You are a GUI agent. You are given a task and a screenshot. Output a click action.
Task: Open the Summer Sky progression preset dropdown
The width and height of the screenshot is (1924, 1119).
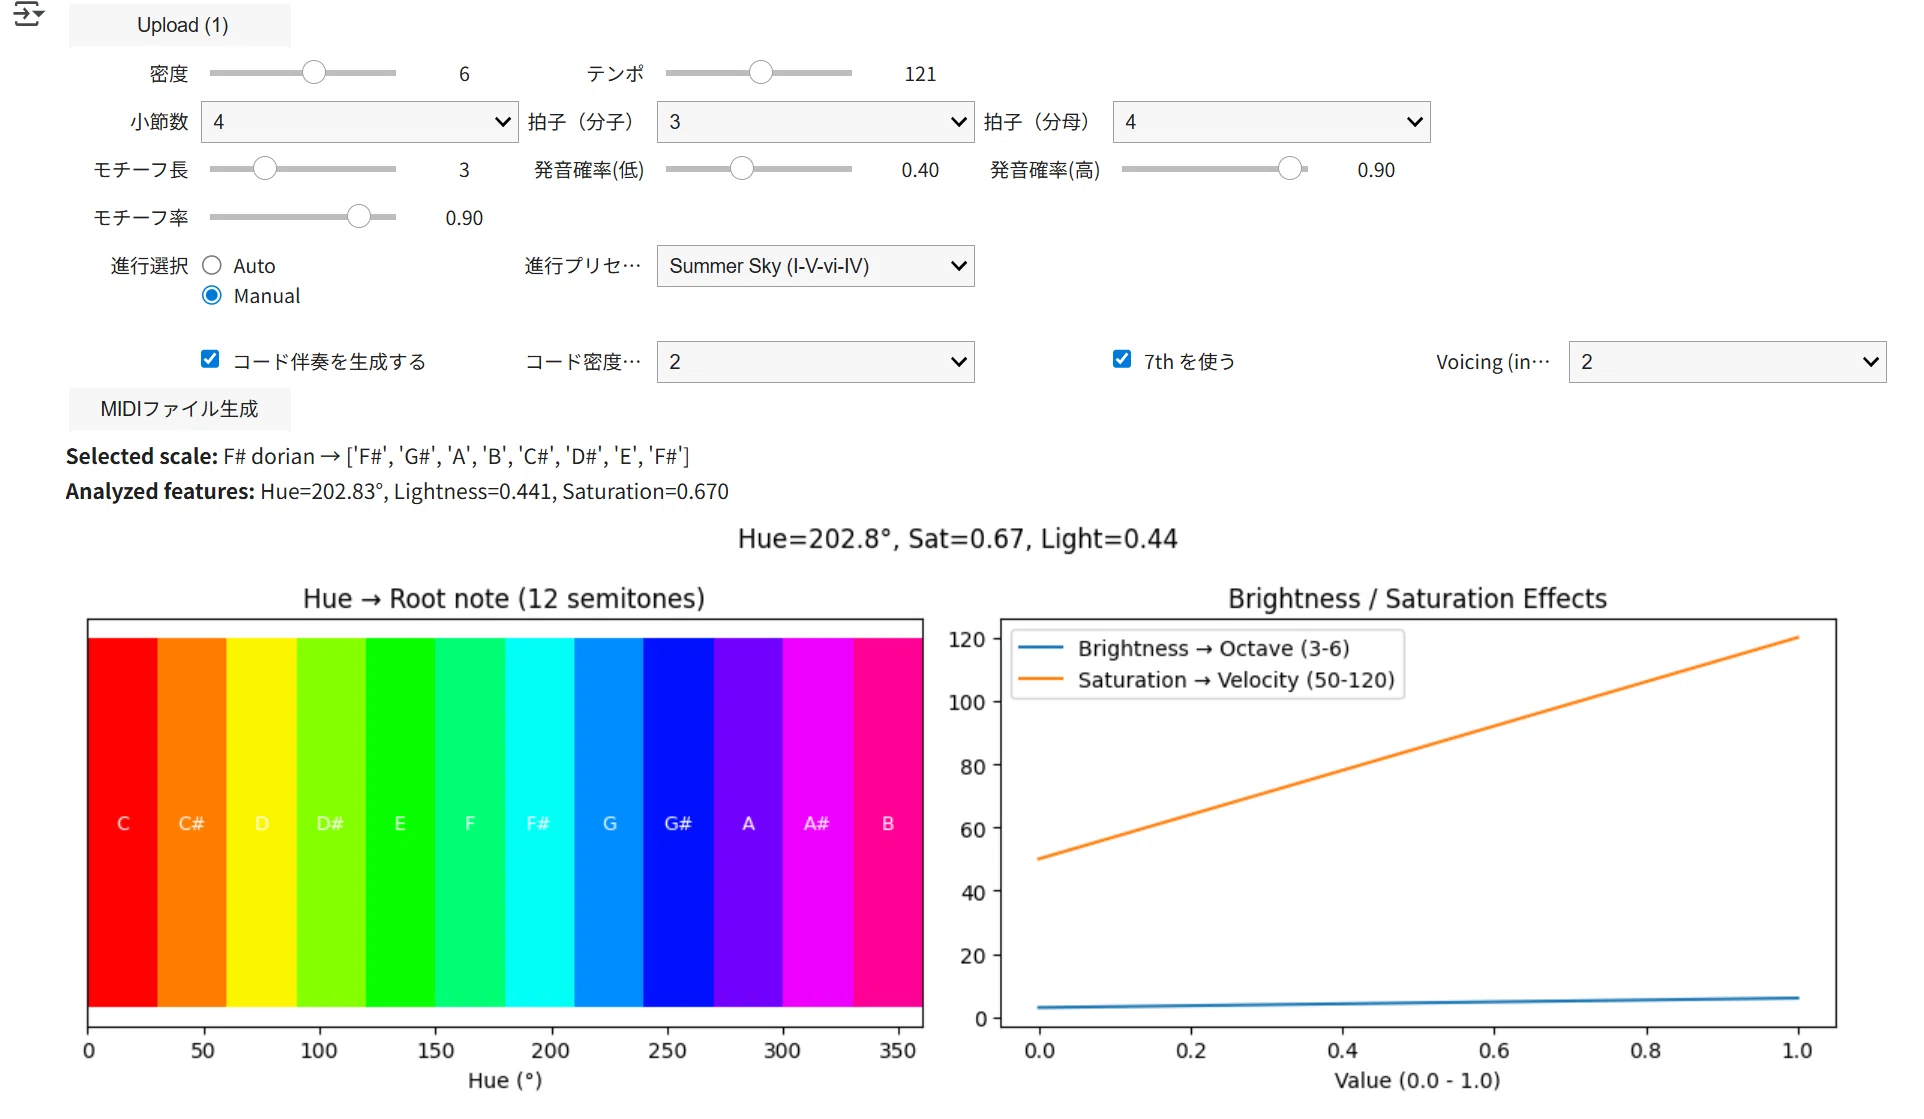(816, 266)
